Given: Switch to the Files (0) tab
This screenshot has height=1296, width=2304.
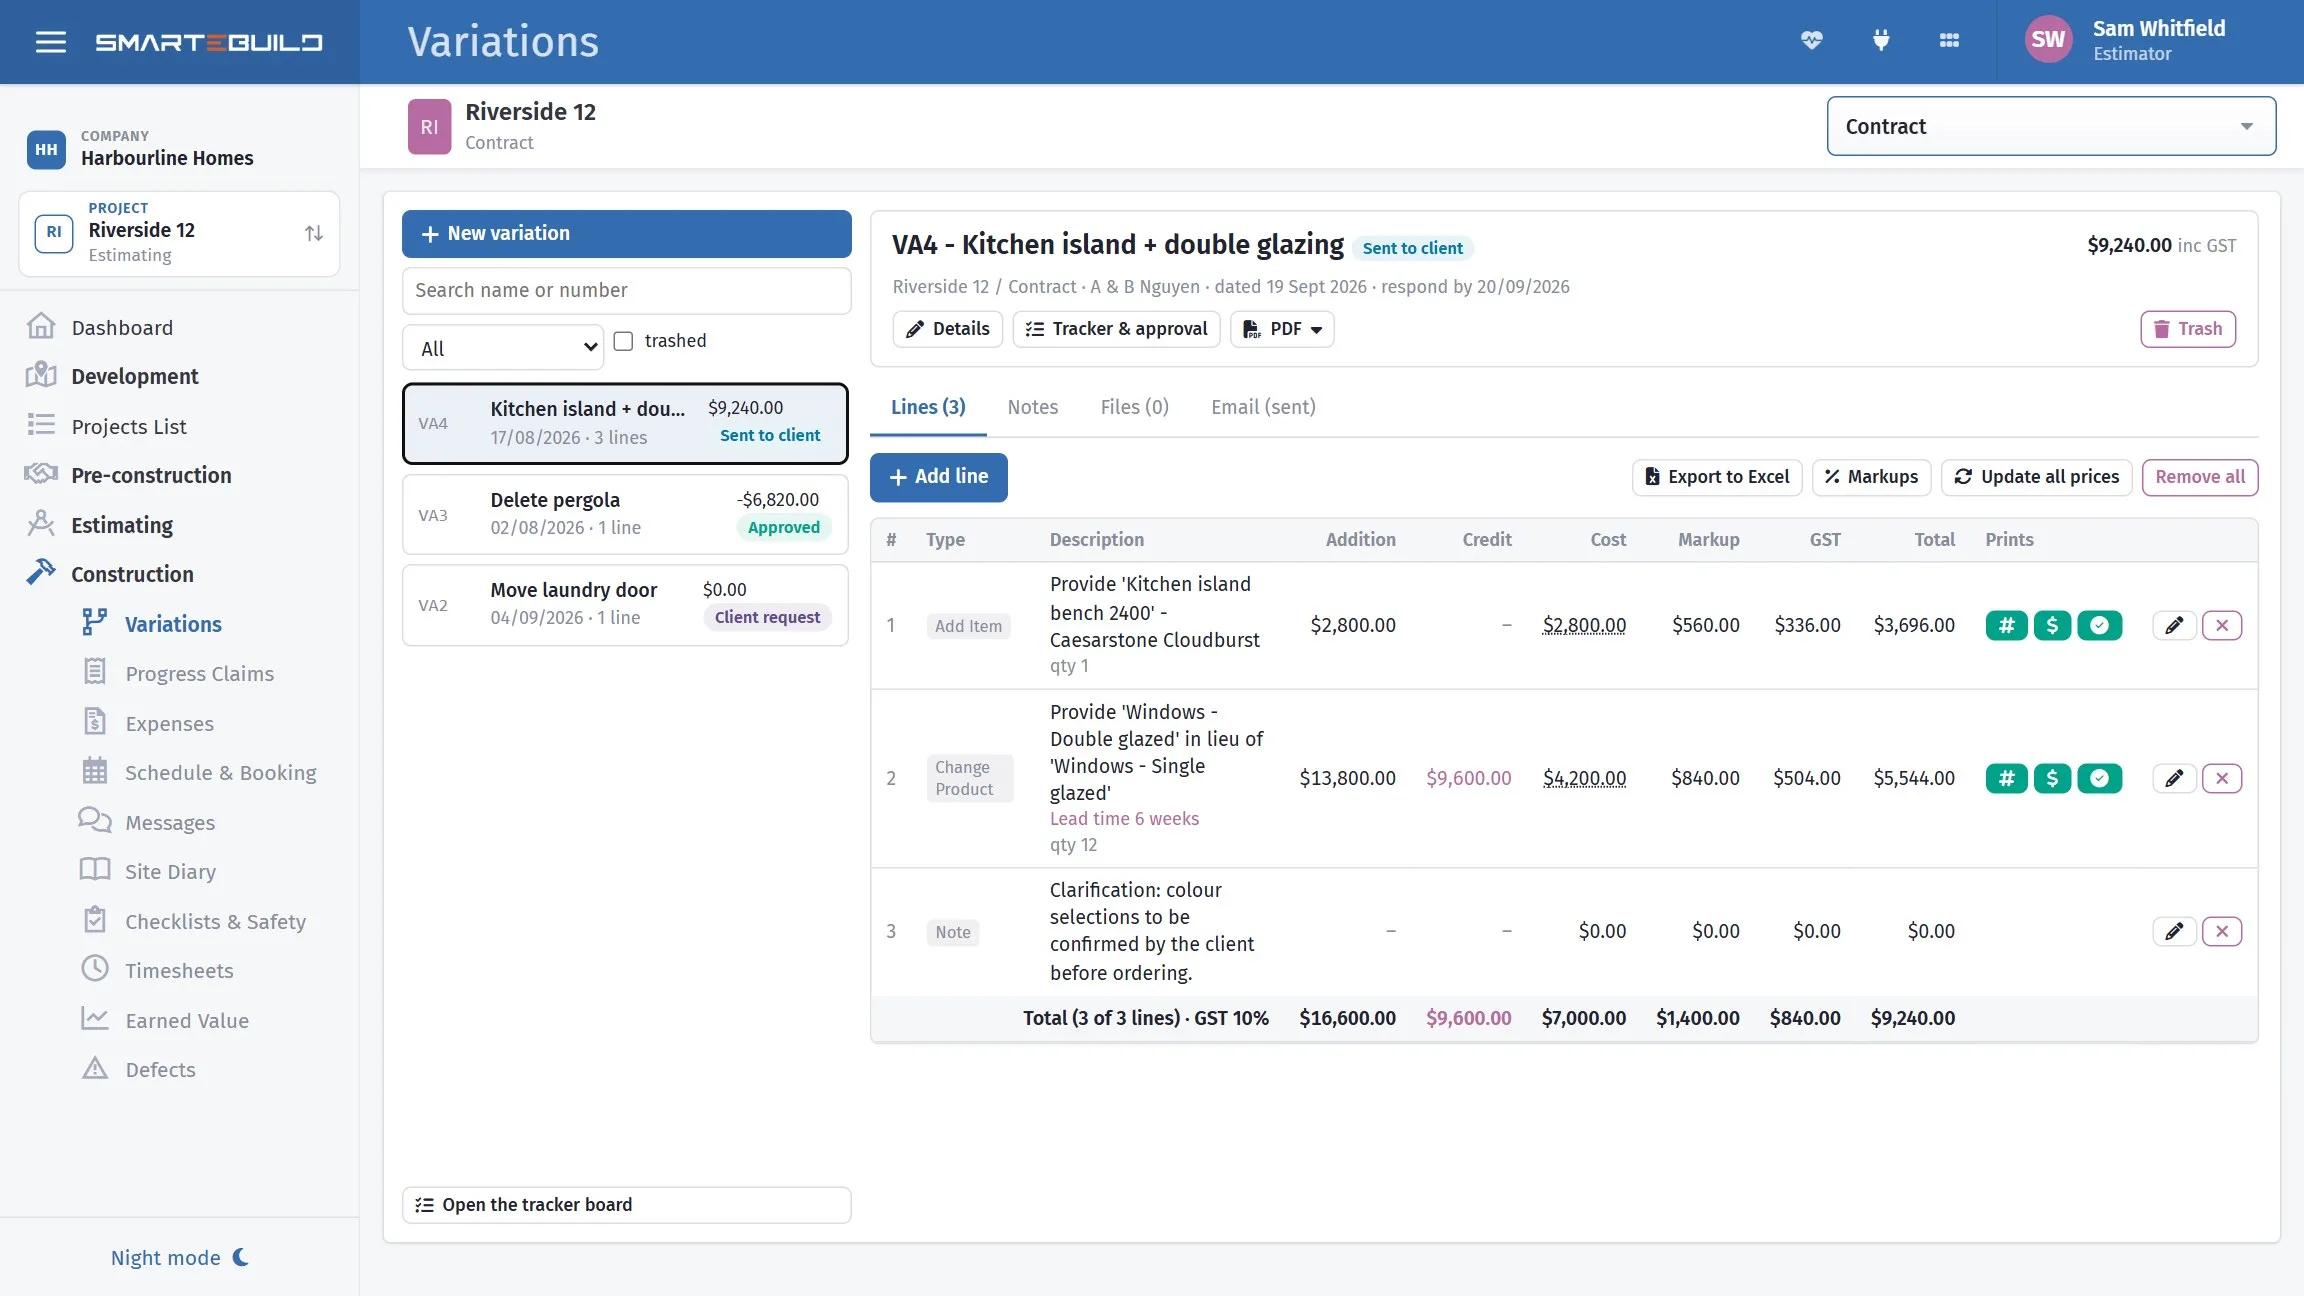Looking at the screenshot, I should pyautogui.click(x=1135, y=407).
